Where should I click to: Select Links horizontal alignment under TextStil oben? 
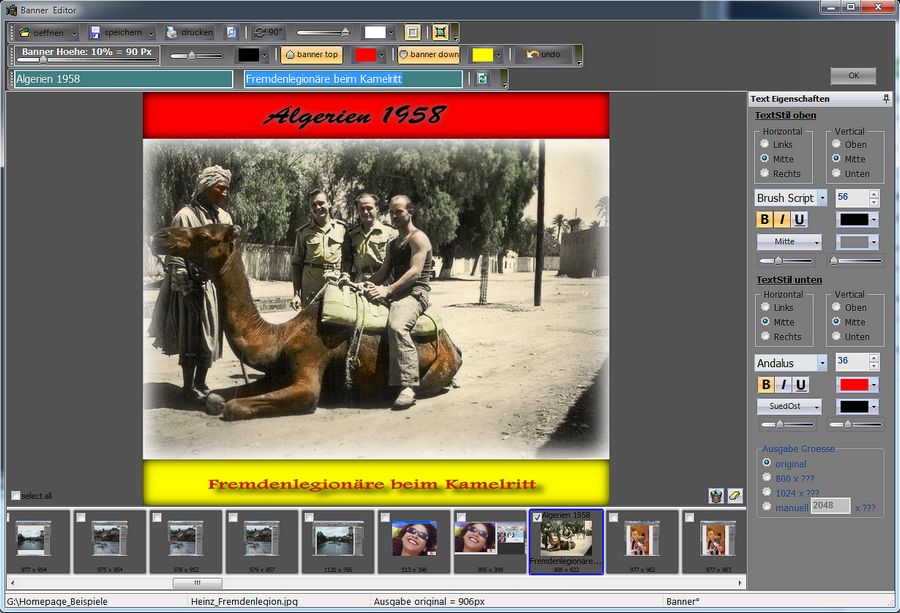766,144
